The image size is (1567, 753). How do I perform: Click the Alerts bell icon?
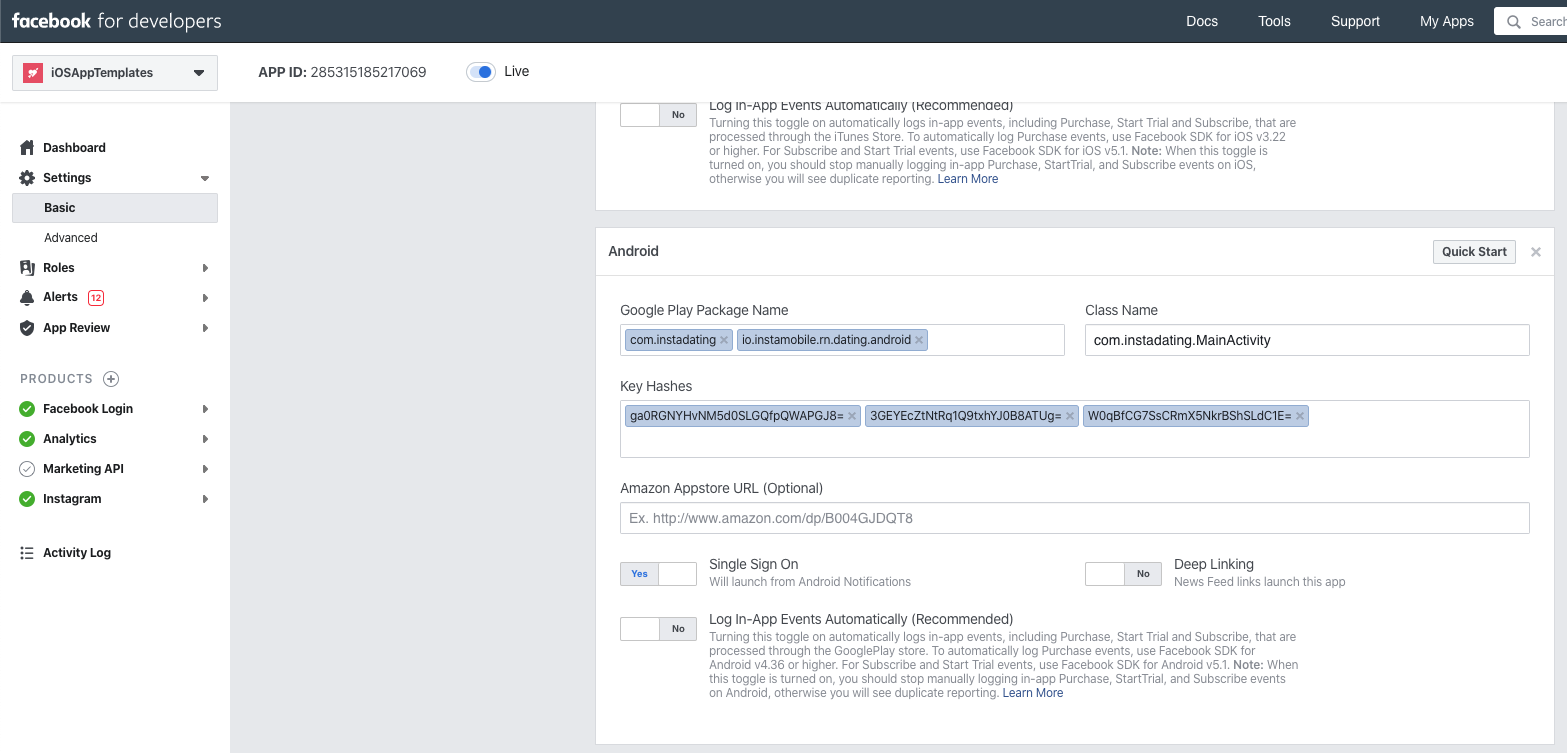[27, 298]
